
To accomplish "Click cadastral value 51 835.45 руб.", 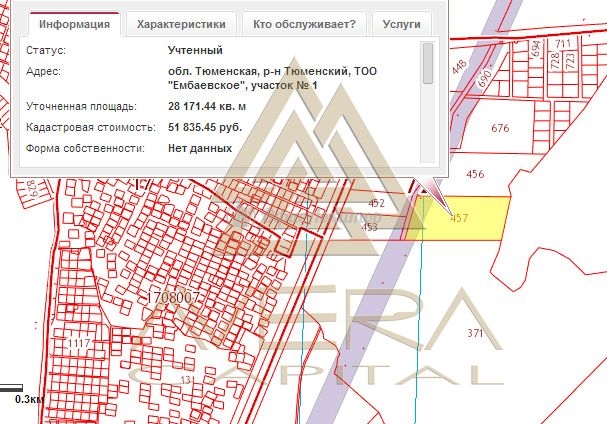I will [x=205, y=127].
